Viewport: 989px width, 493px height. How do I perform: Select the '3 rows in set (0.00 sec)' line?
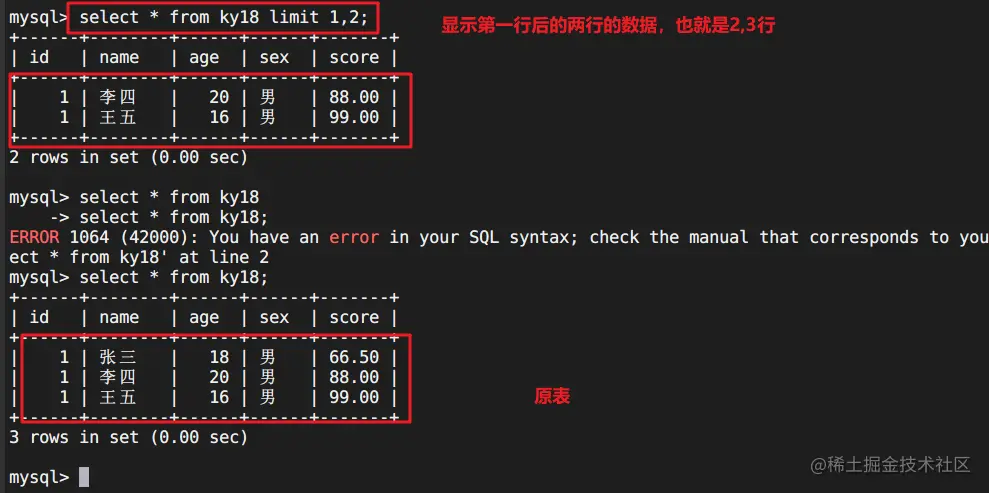pyautogui.click(x=129, y=437)
